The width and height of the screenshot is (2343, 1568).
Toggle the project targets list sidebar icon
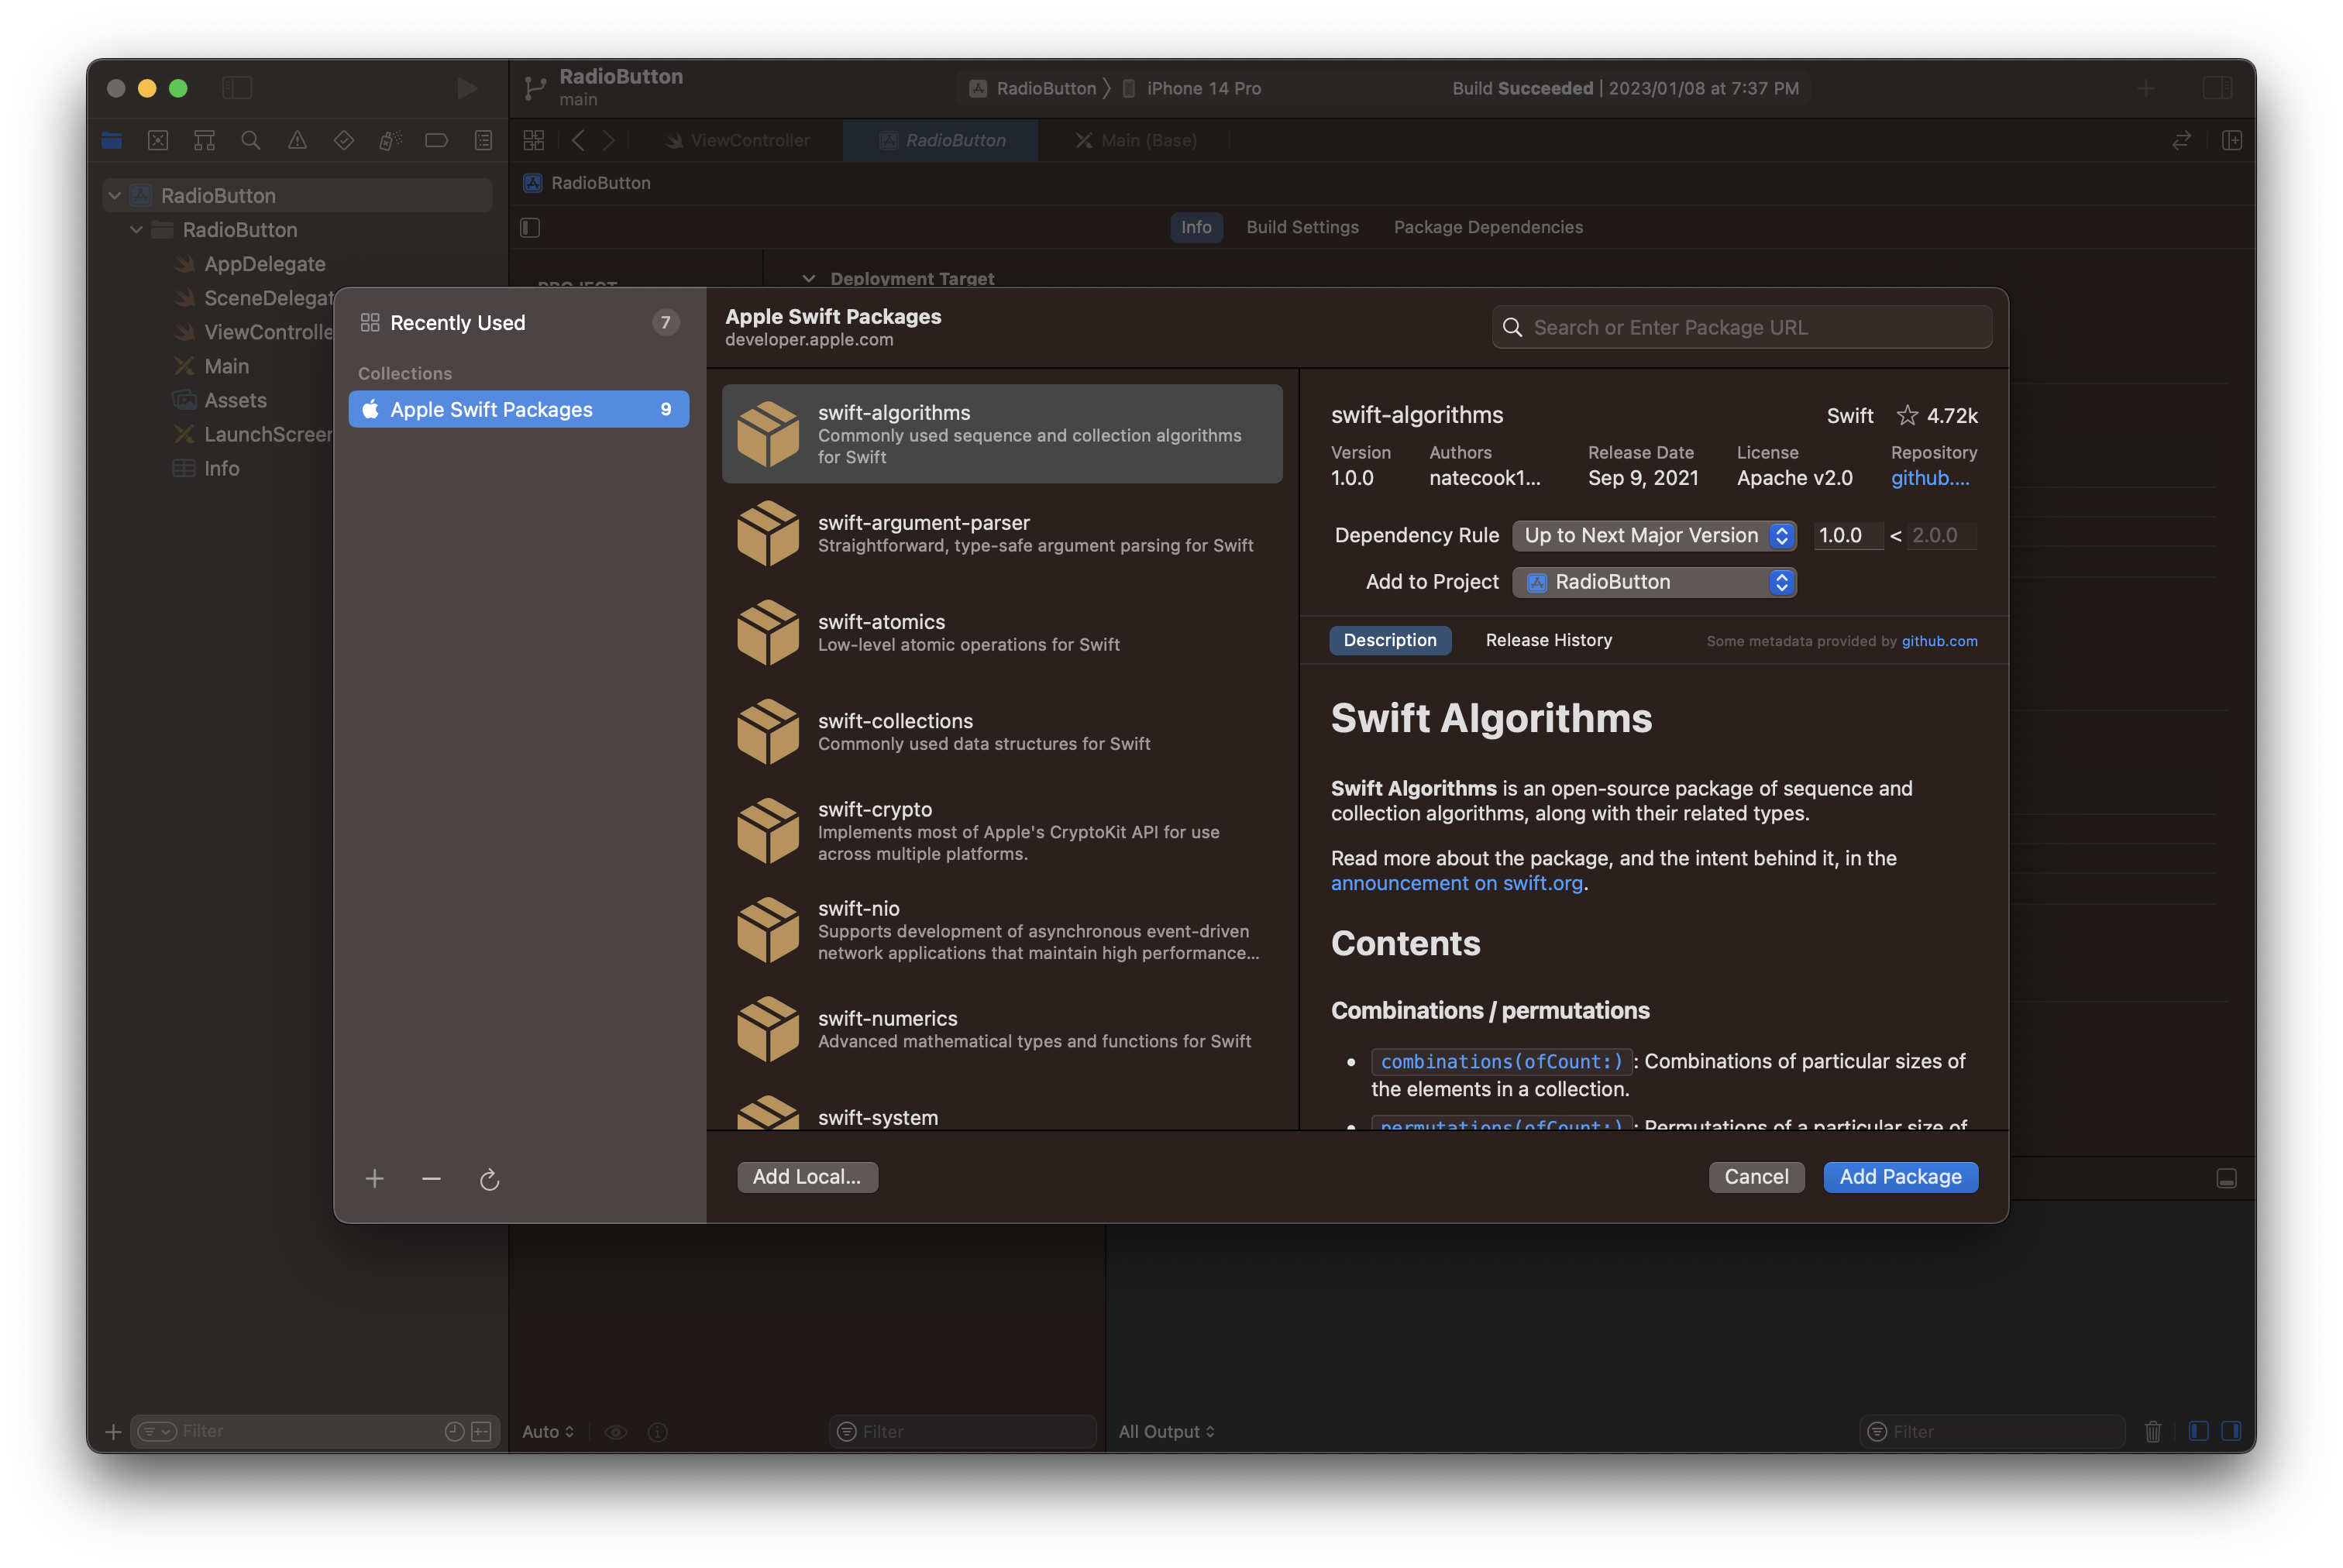point(530,228)
